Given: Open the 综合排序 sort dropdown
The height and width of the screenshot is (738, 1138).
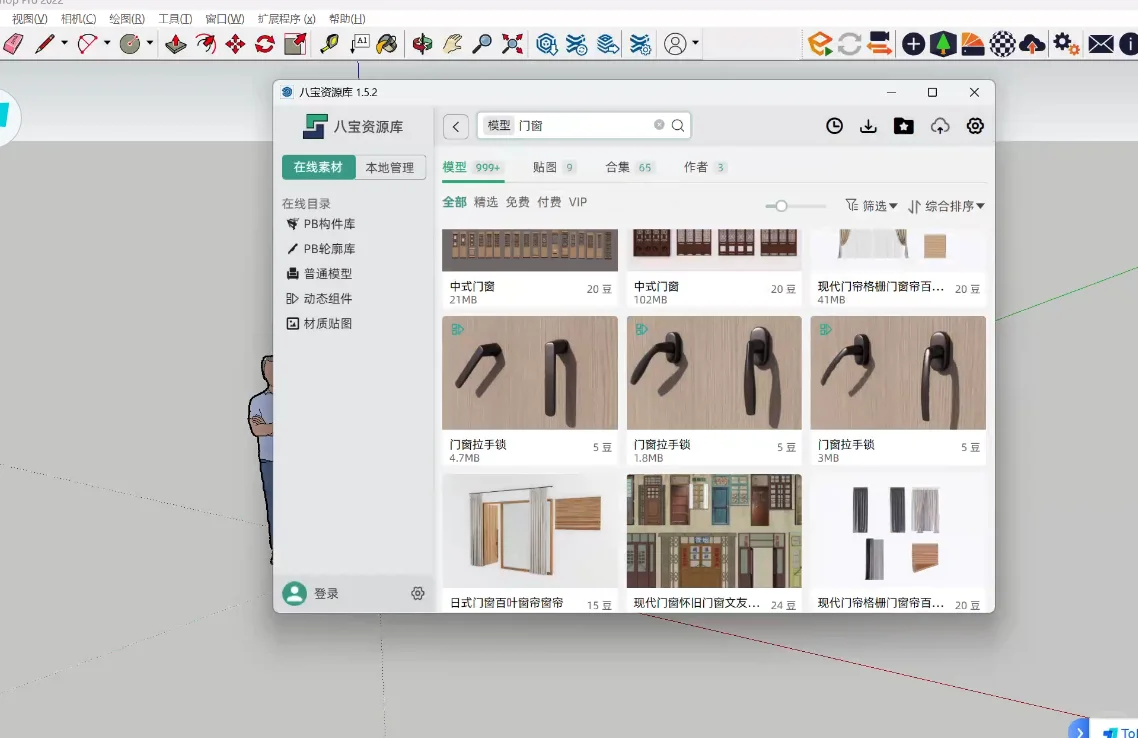Looking at the screenshot, I should pos(946,206).
